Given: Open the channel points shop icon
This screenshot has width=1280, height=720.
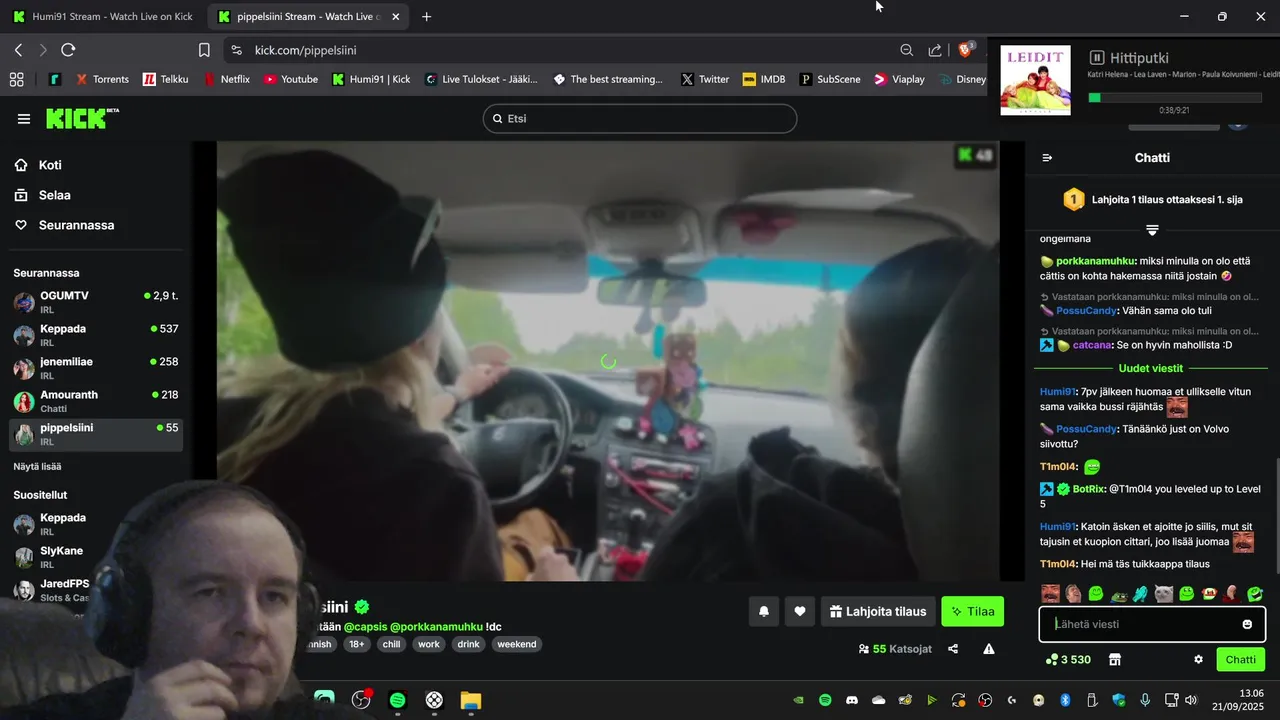Looking at the screenshot, I should [1115, 660].
